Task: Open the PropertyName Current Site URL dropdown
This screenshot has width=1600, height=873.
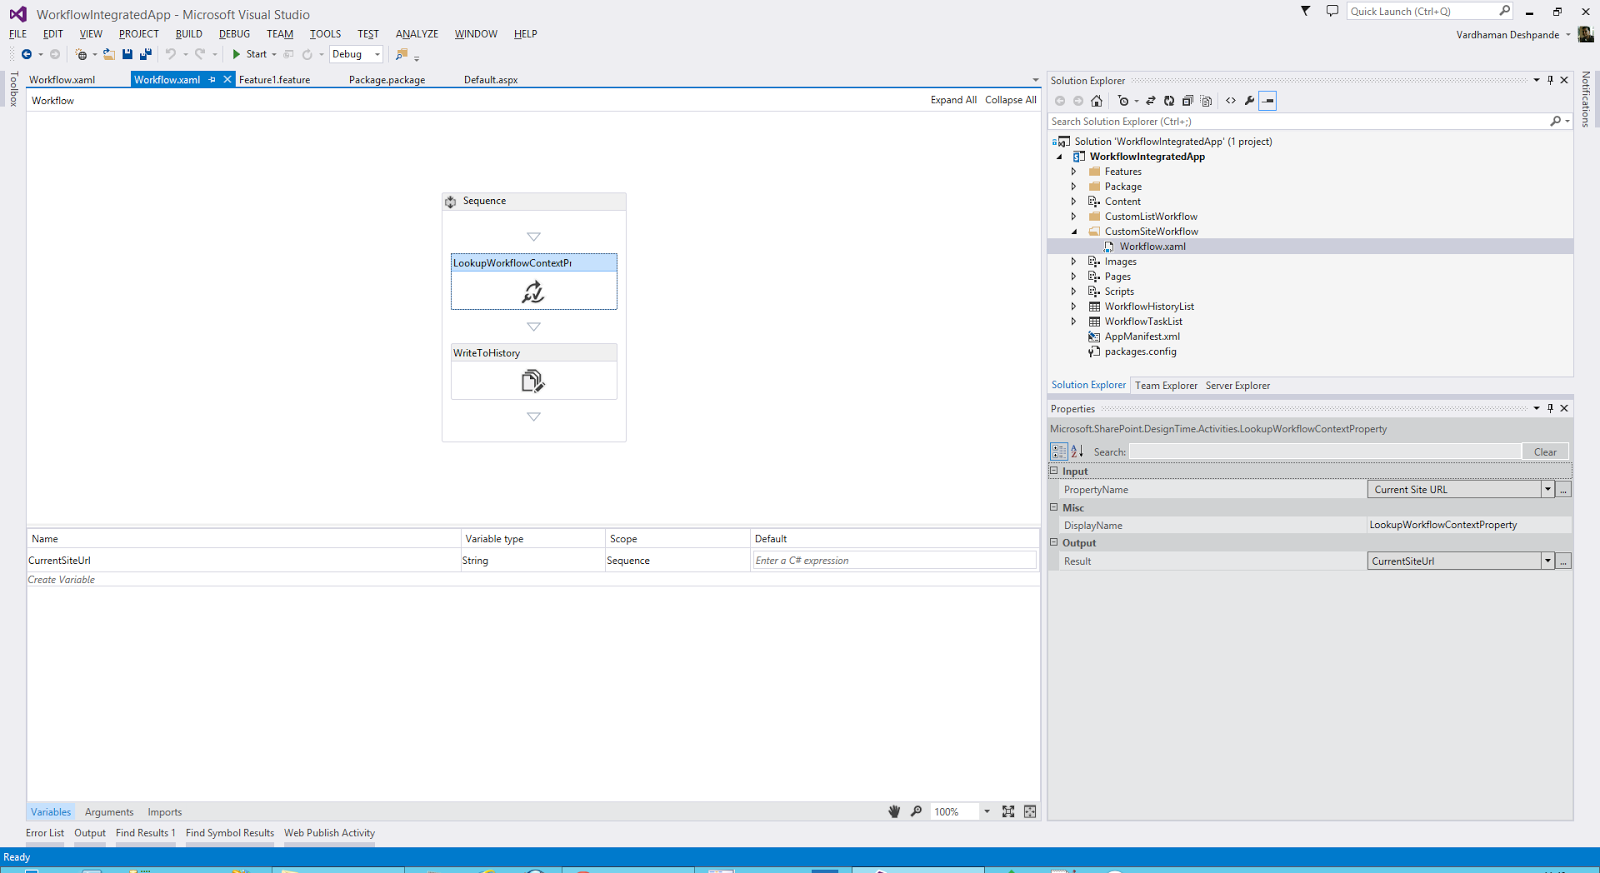Action: (1547, 490)
